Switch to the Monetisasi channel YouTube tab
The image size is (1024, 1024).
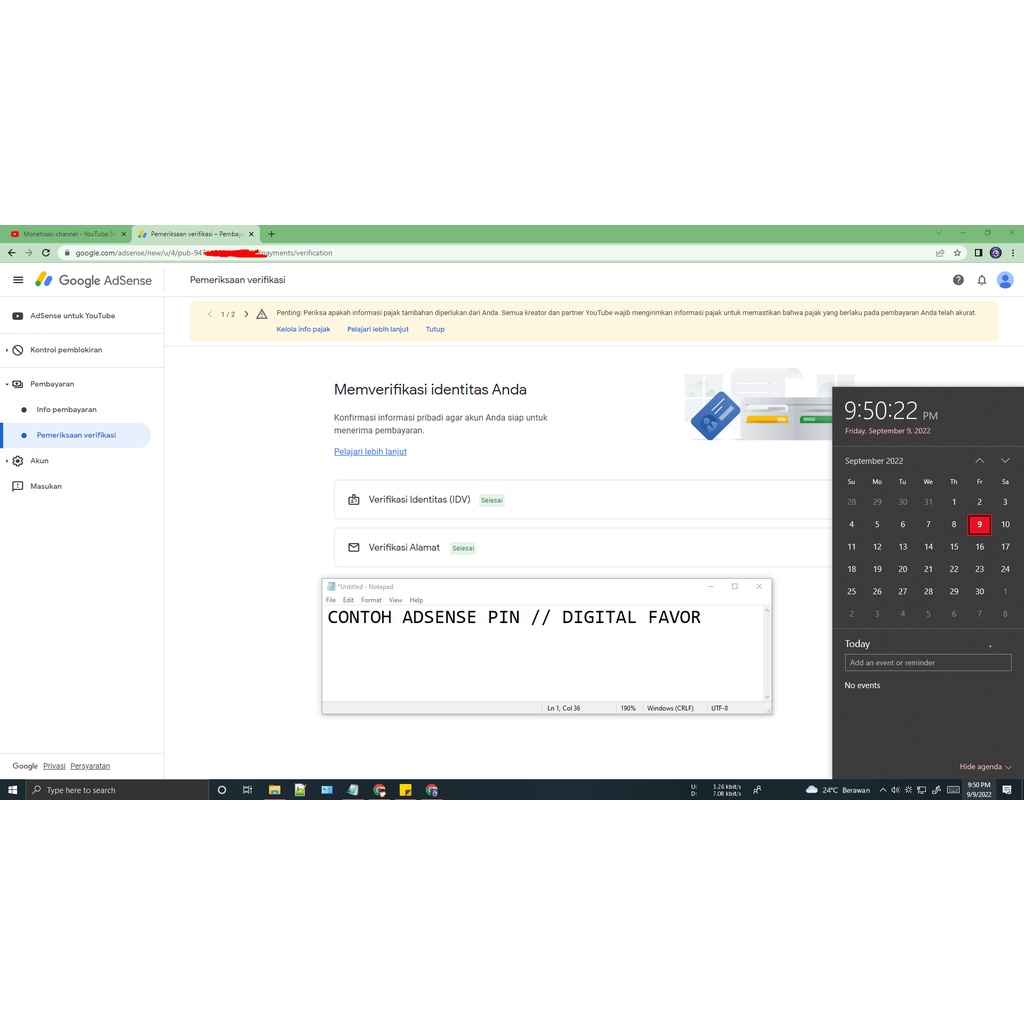65,233
